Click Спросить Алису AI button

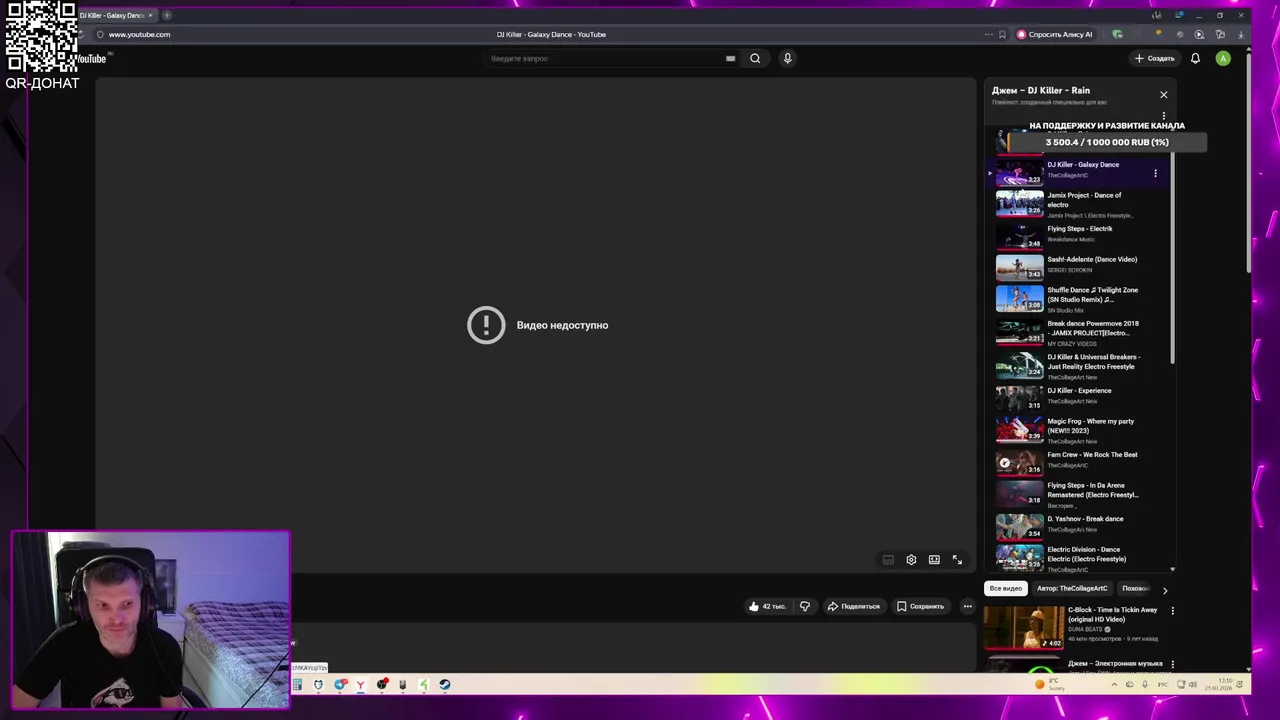coord(1055,34)
